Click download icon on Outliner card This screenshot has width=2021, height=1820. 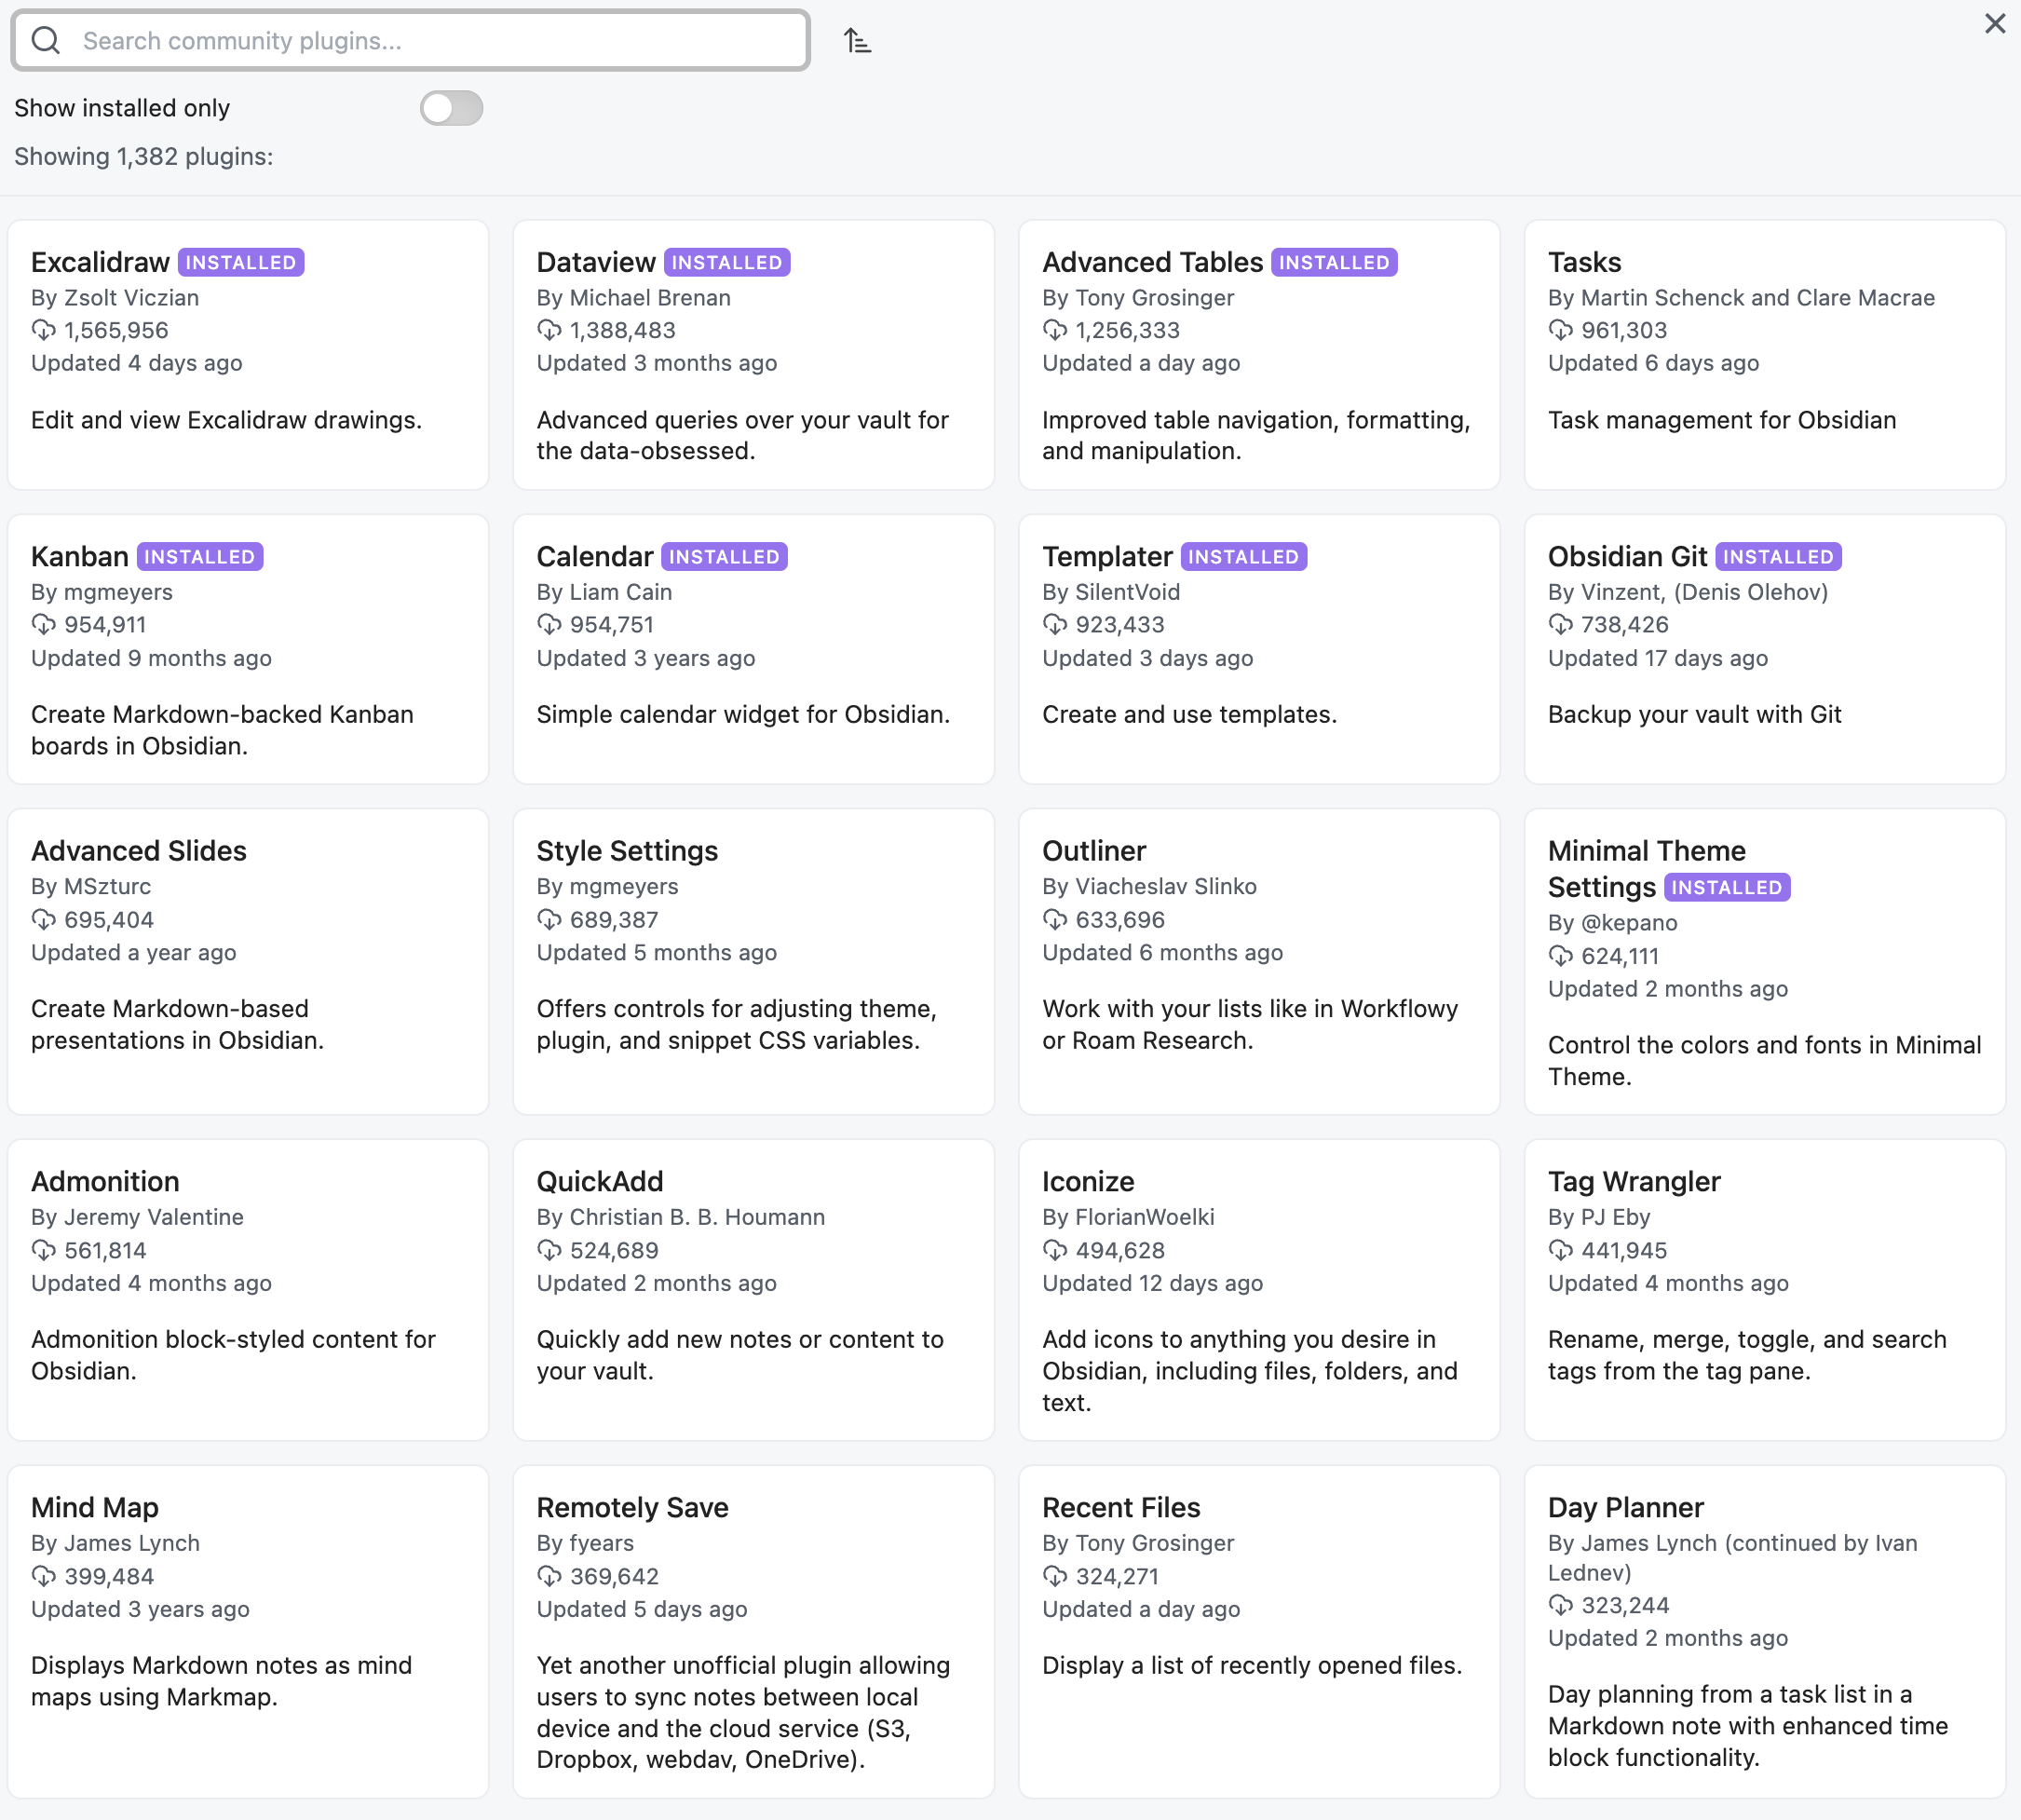click(x=1055, y=920)
